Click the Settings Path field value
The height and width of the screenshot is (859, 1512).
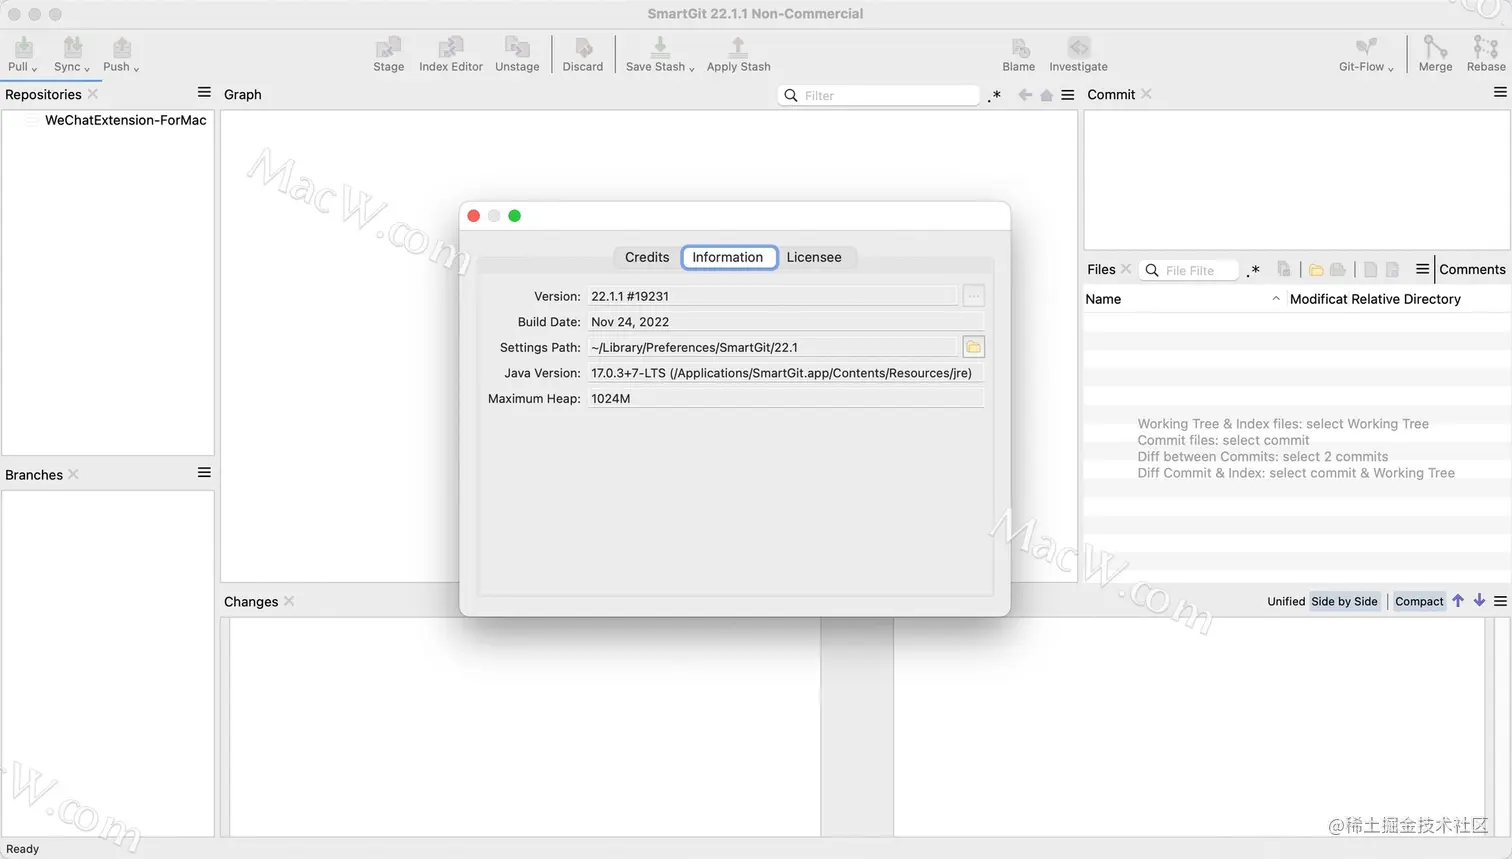click(x=772, y=347)
